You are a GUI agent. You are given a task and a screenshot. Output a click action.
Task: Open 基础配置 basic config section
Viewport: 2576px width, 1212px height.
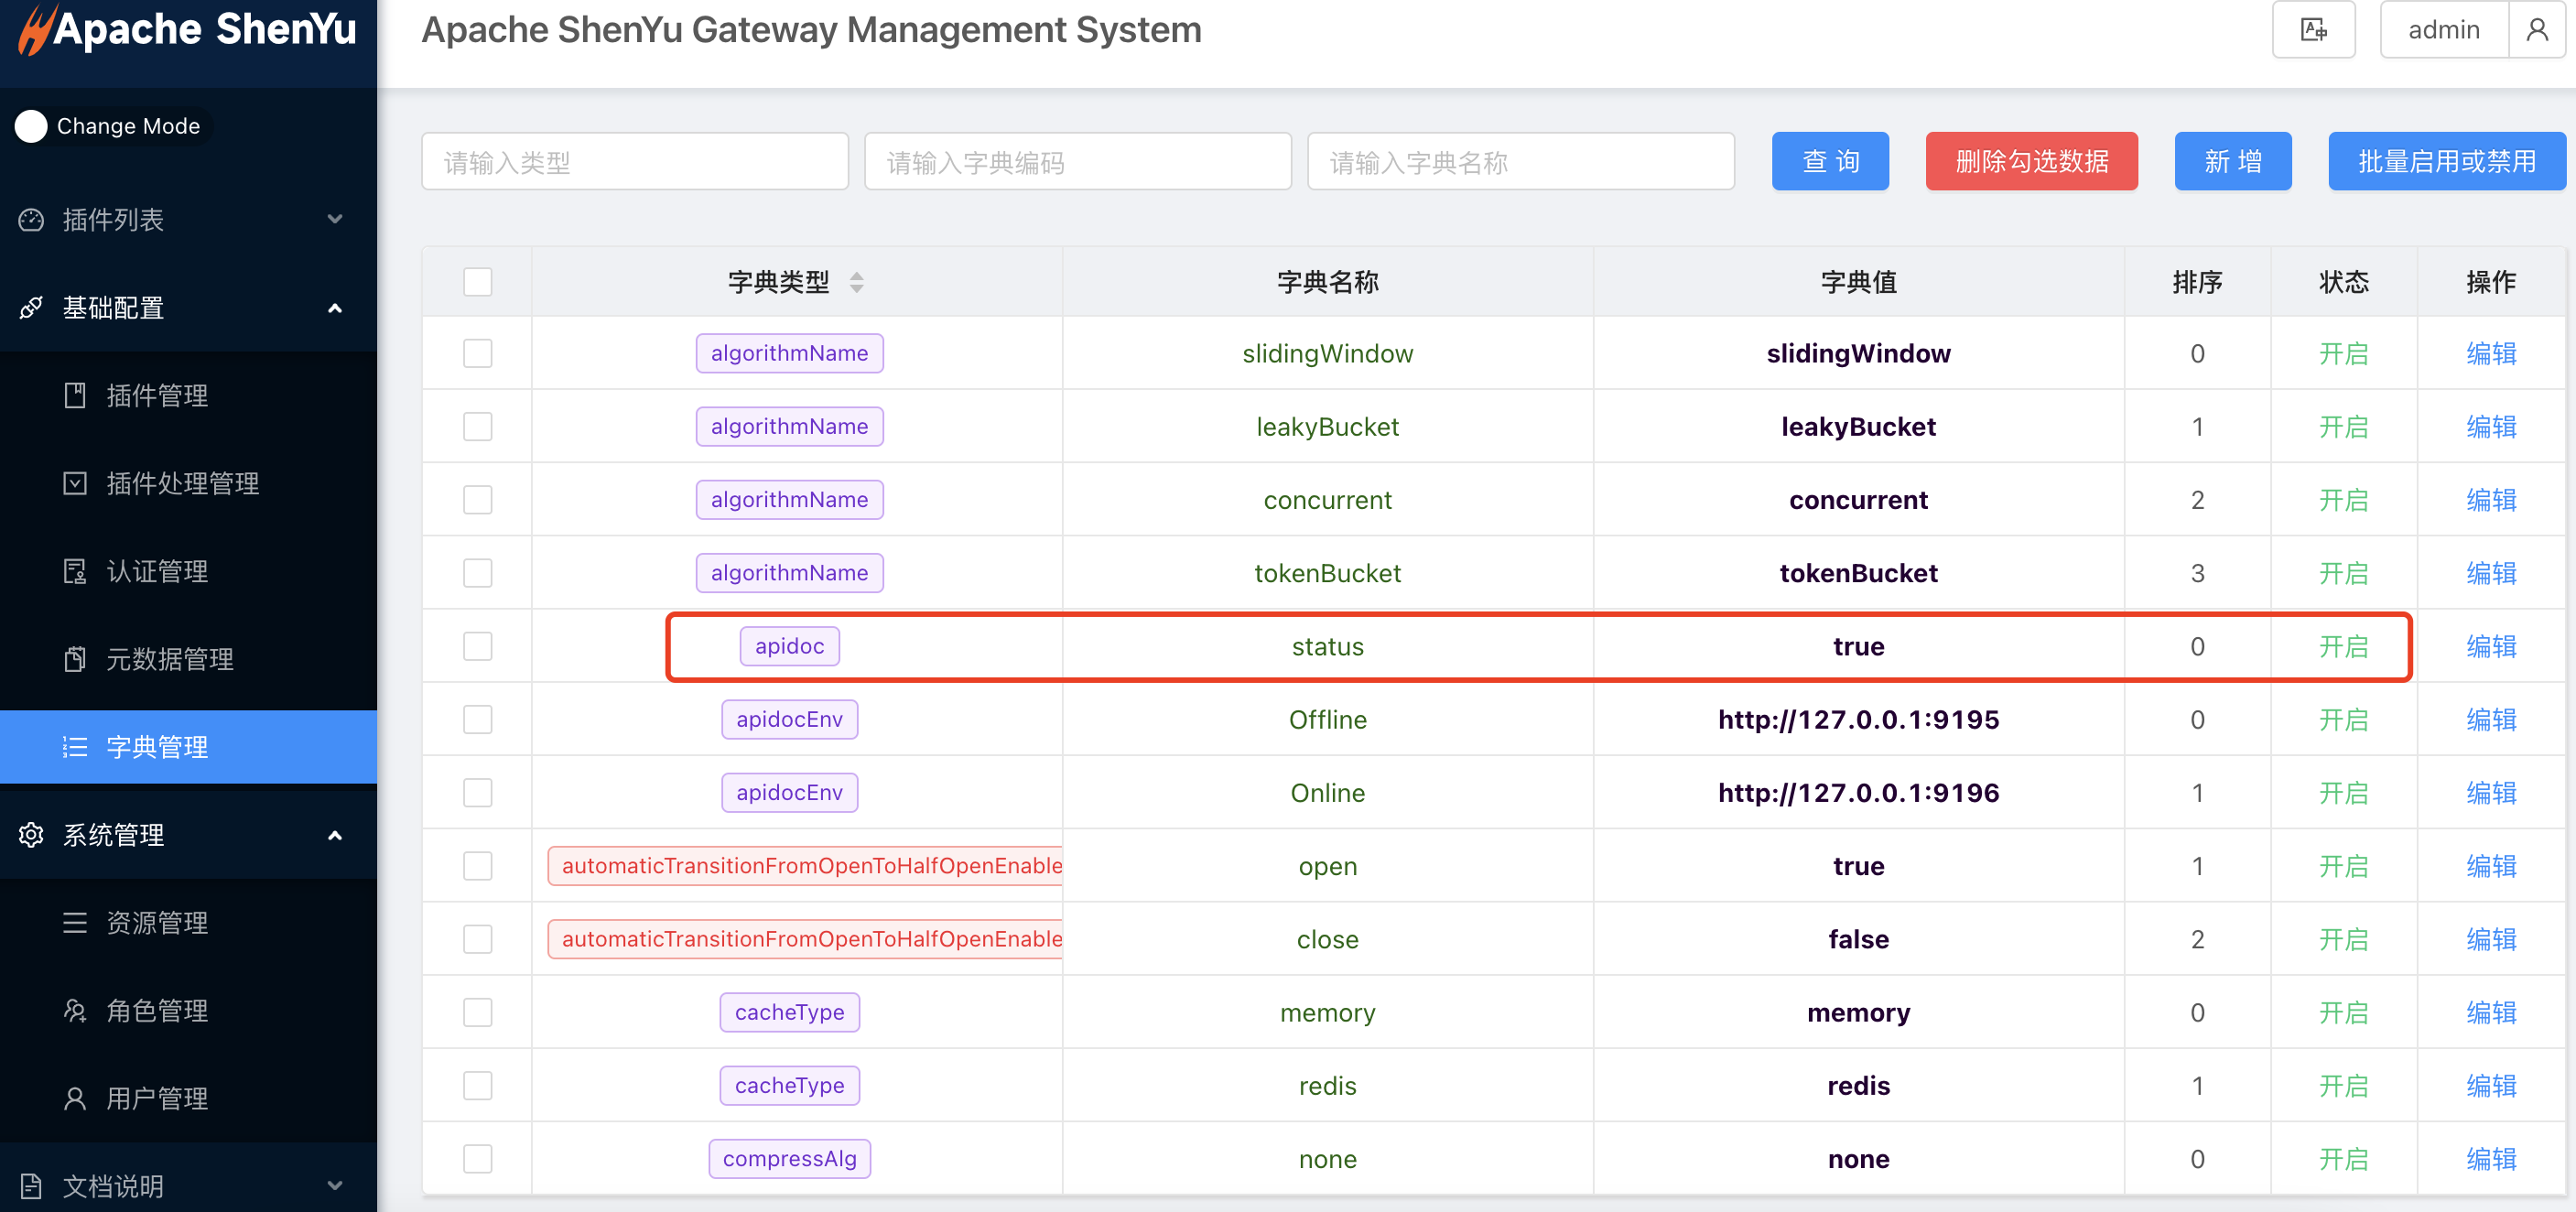pos(186,306)
